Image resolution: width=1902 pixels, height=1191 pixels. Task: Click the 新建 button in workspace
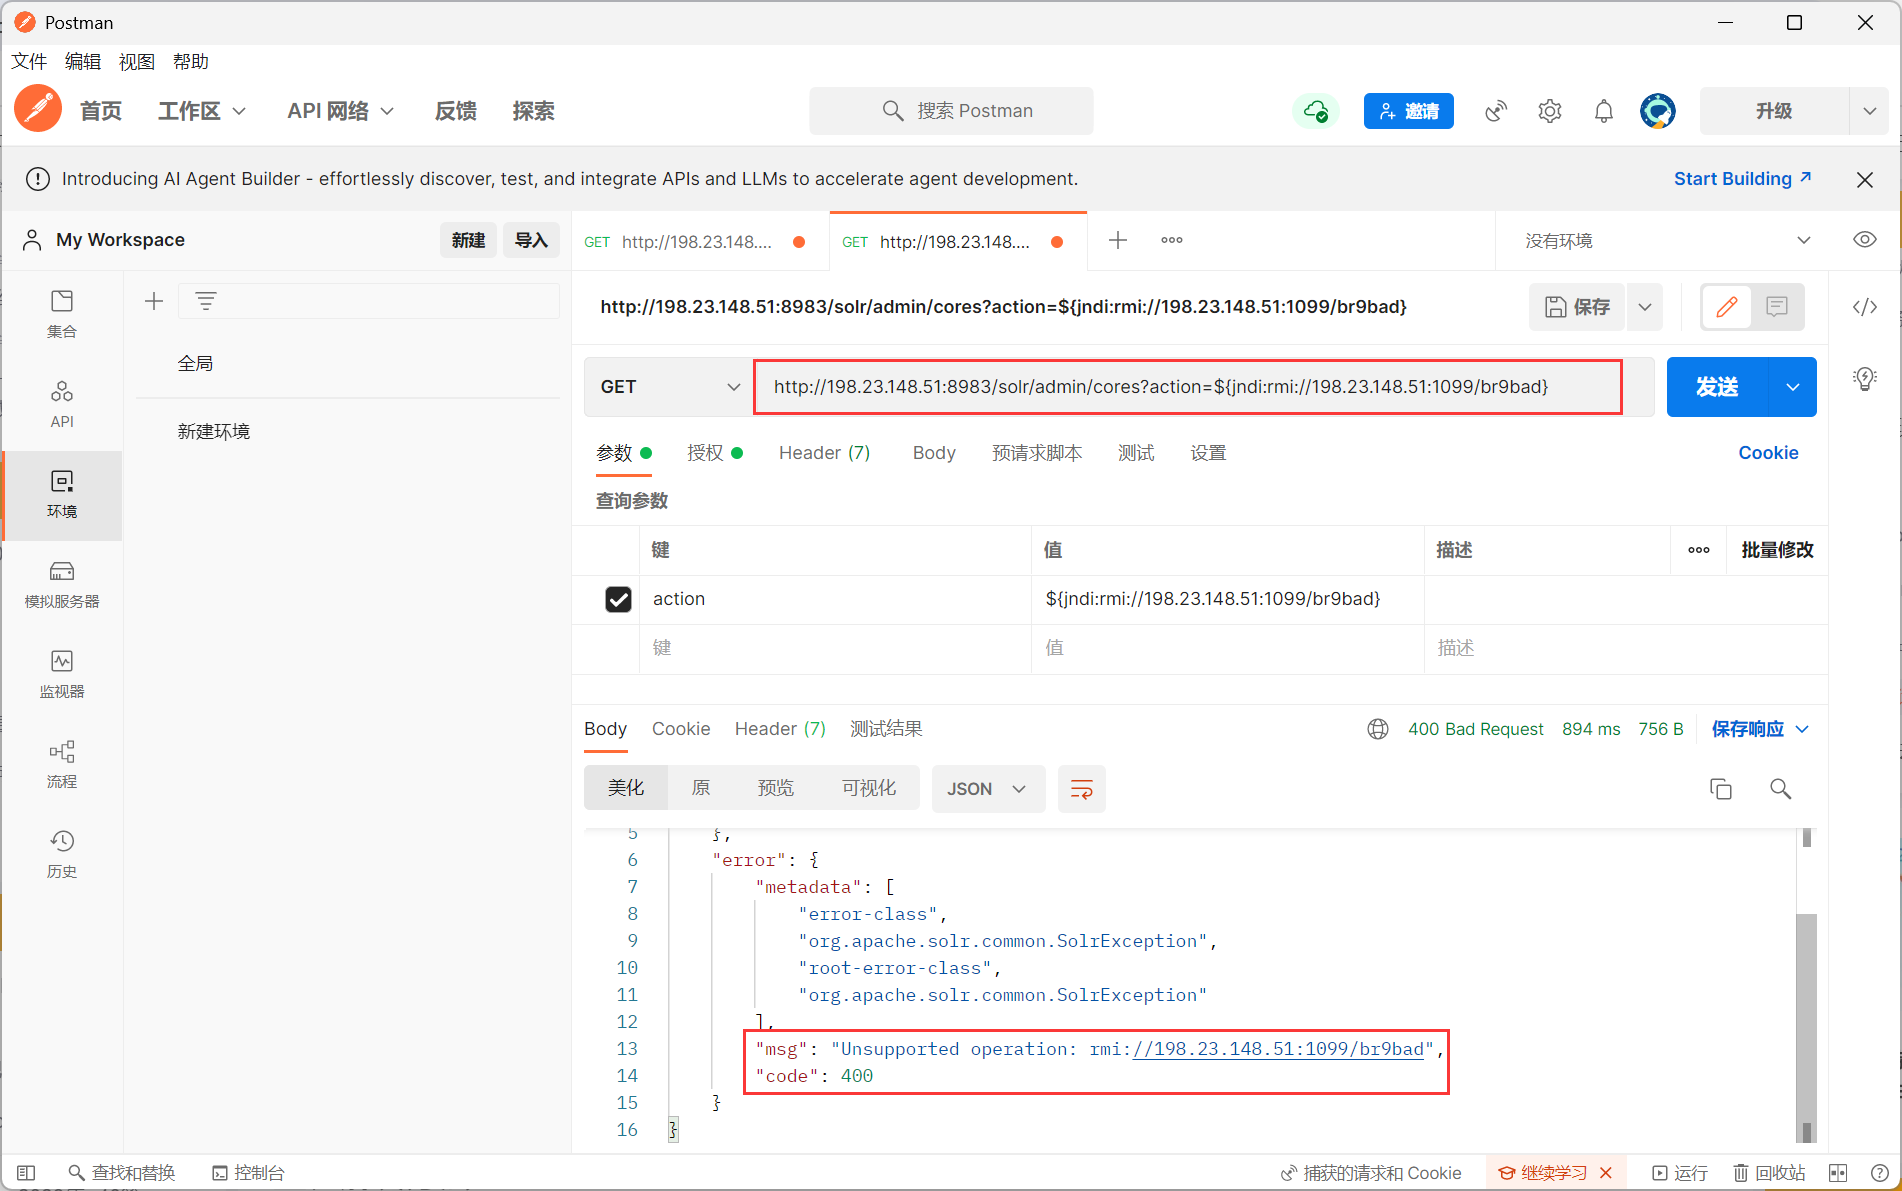click(x=468, y=240)
